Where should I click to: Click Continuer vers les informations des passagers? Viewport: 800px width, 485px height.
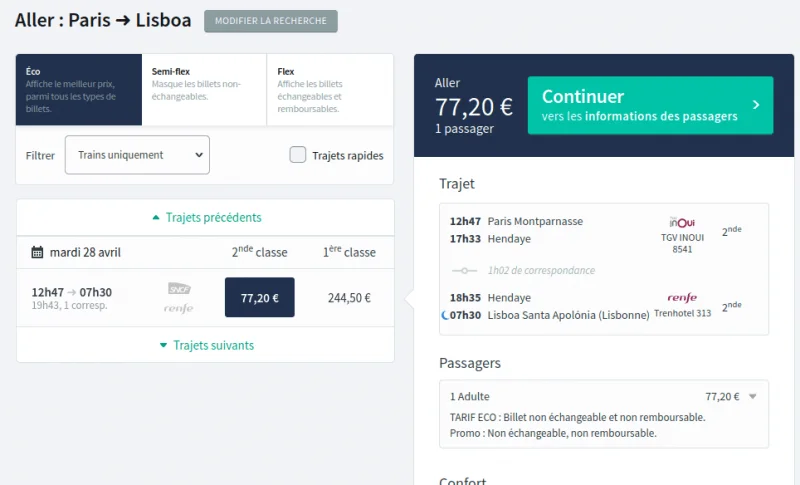651,106
